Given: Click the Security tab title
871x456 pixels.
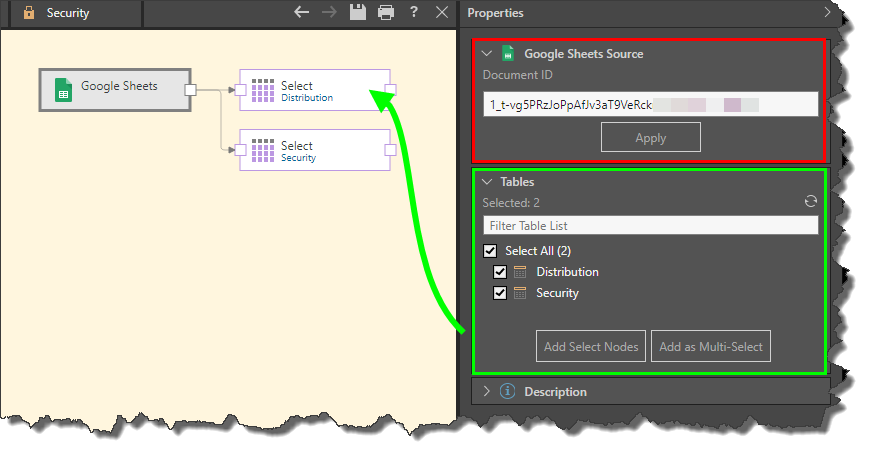Looking at the screenshot, I should [68, 14].
